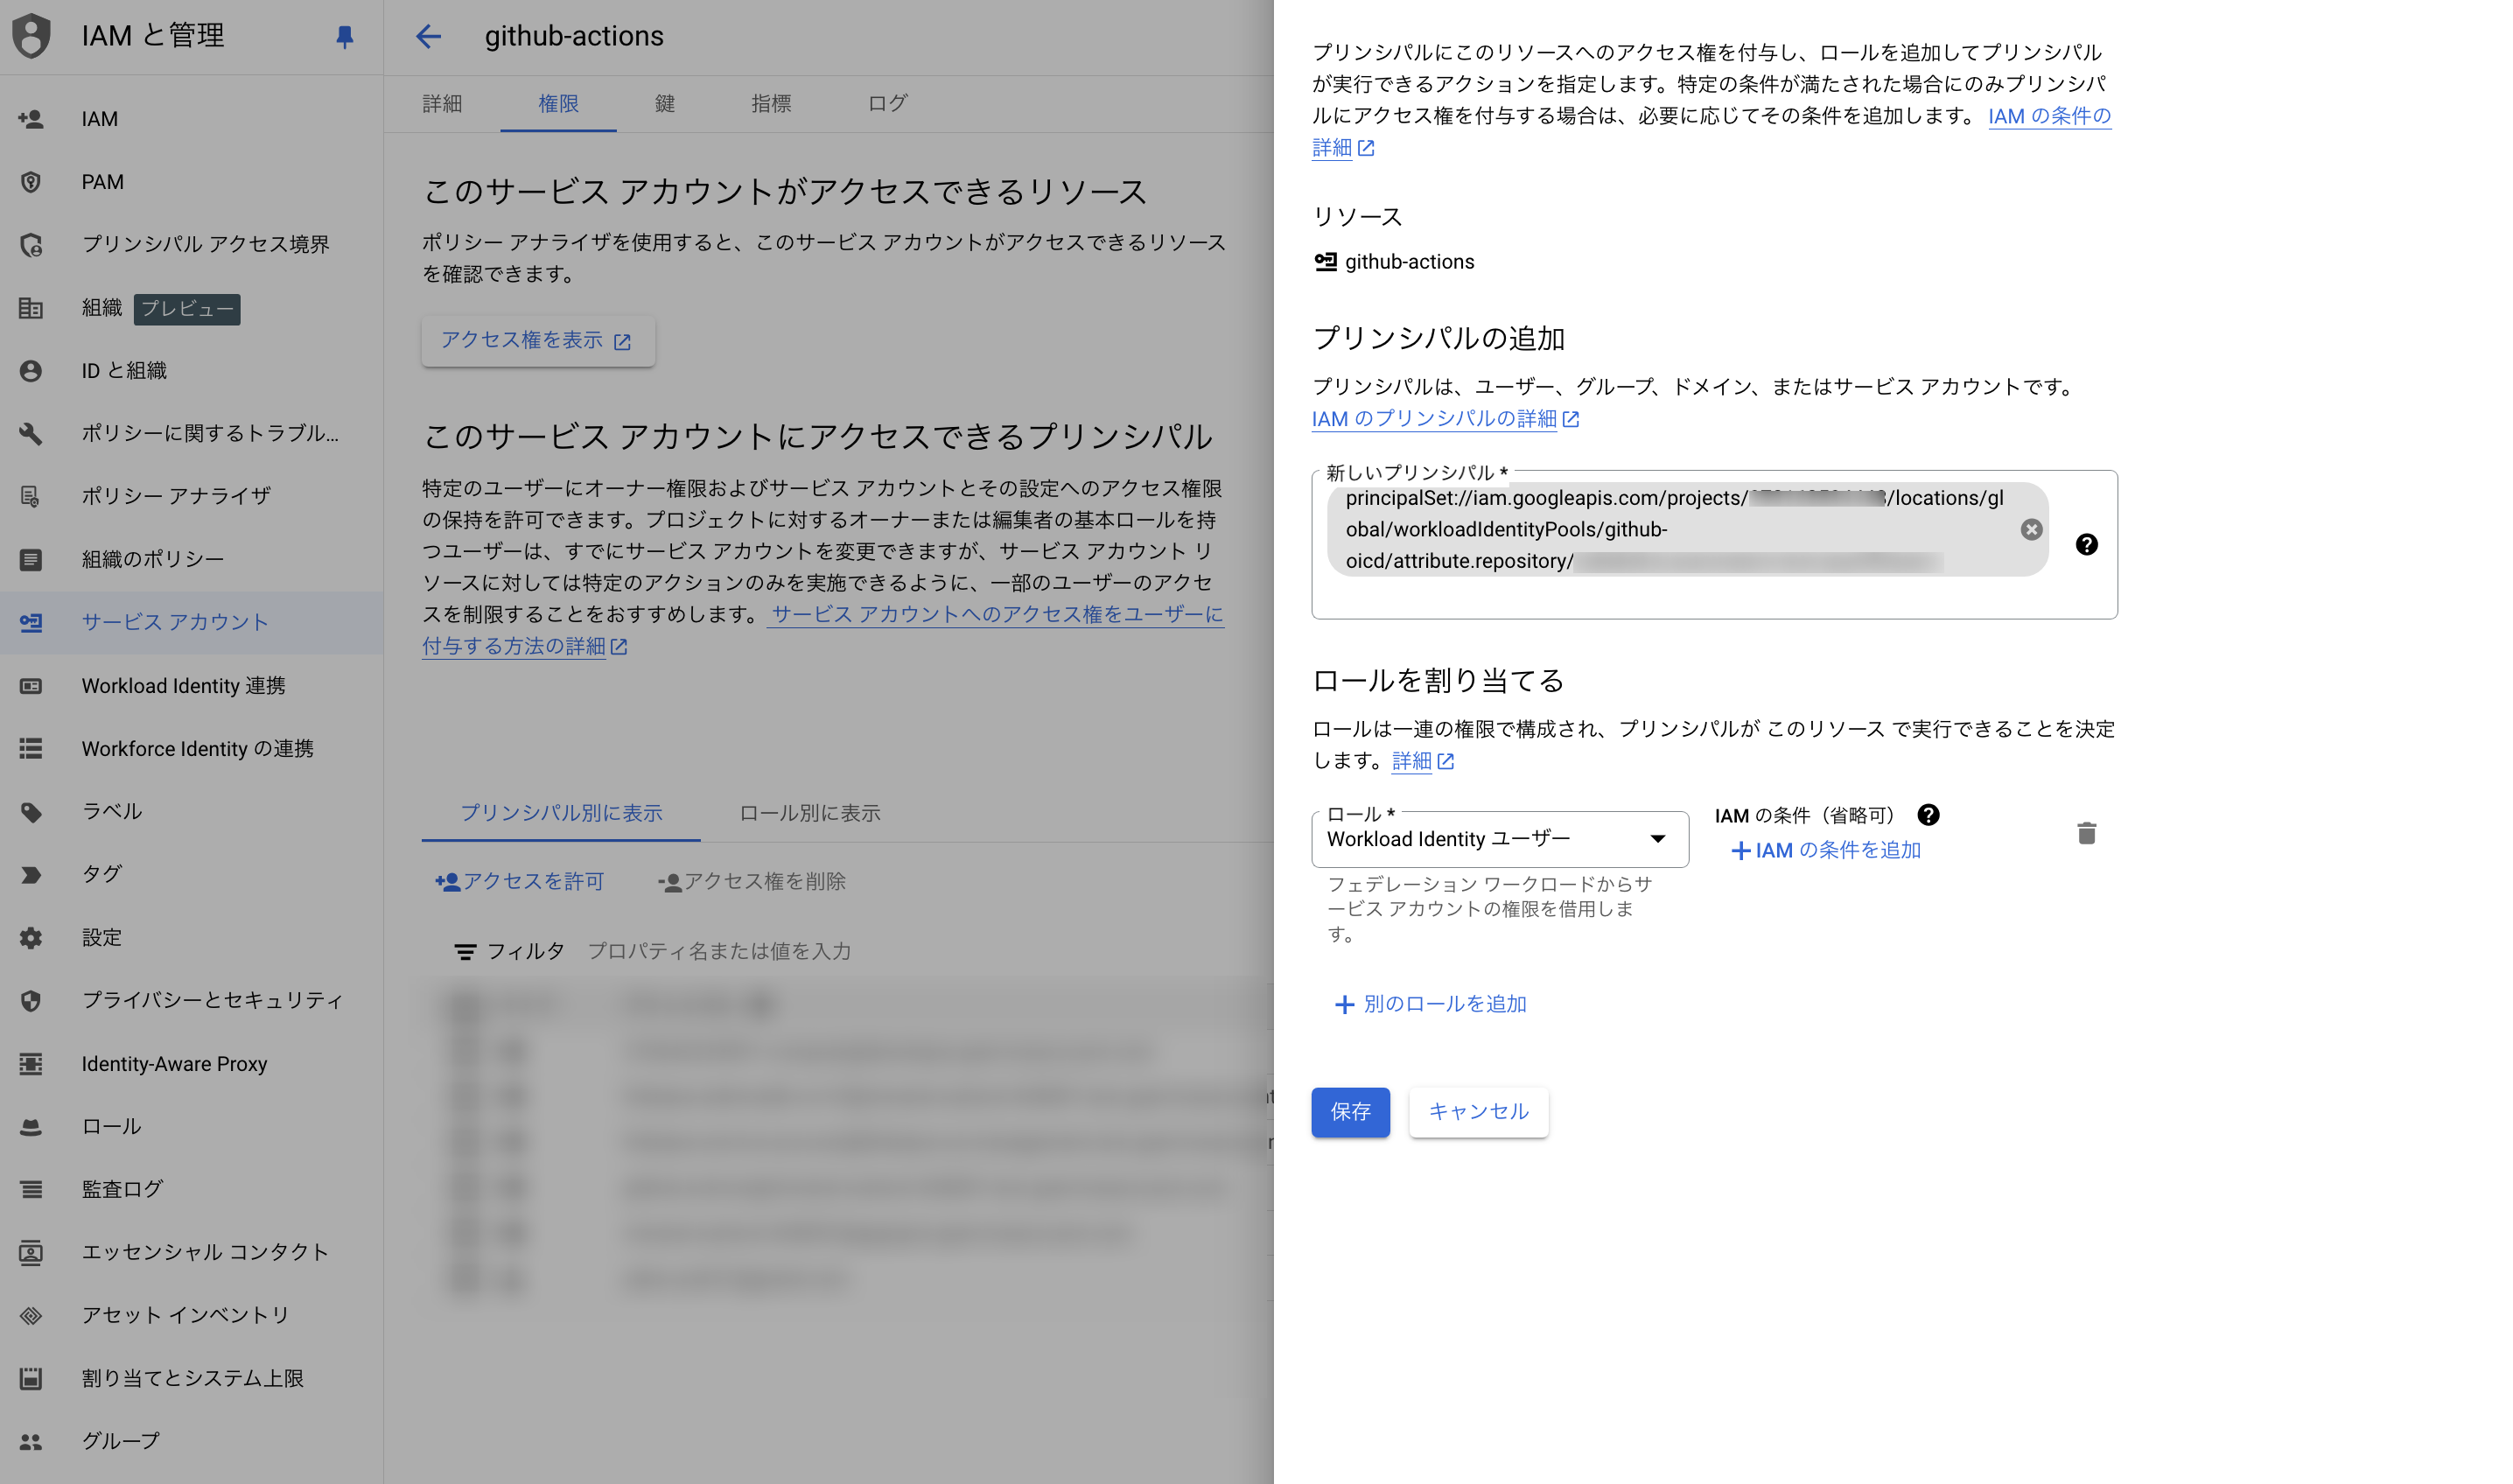This screenshot has width=2513, height=1484.
Task: Select the ロール別に表示 tab
Action: (809, 813)
